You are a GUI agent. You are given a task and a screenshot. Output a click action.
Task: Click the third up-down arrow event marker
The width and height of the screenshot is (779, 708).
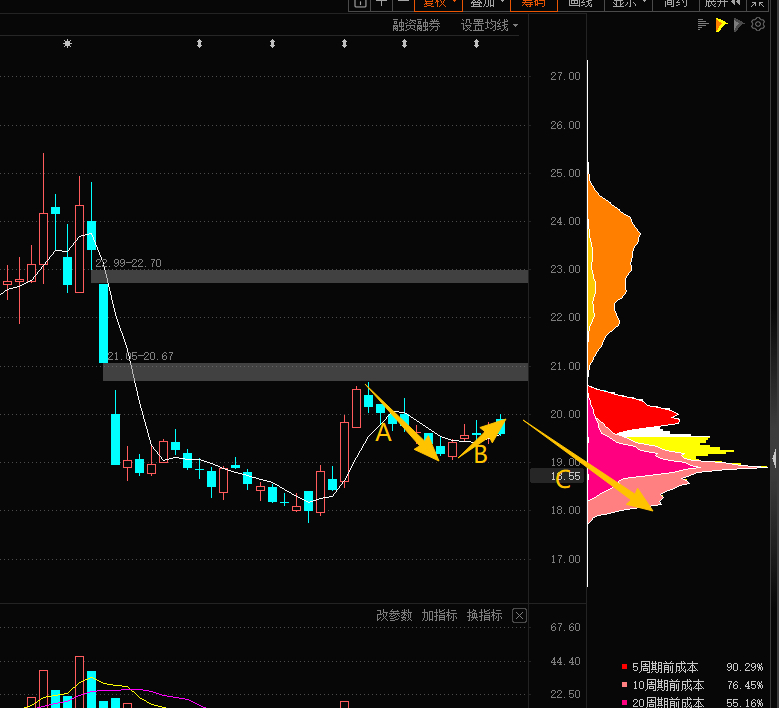pos(344,44)
